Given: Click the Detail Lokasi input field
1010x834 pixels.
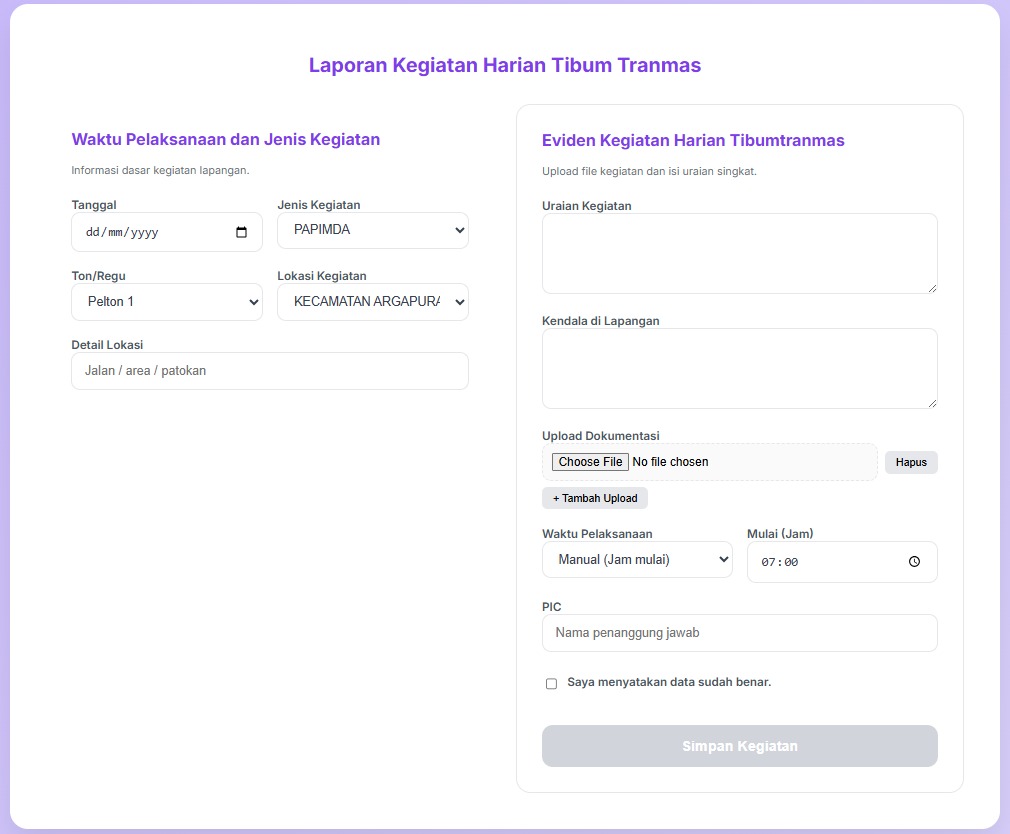Looking at the screenshot, I should (x=269, y=371).
